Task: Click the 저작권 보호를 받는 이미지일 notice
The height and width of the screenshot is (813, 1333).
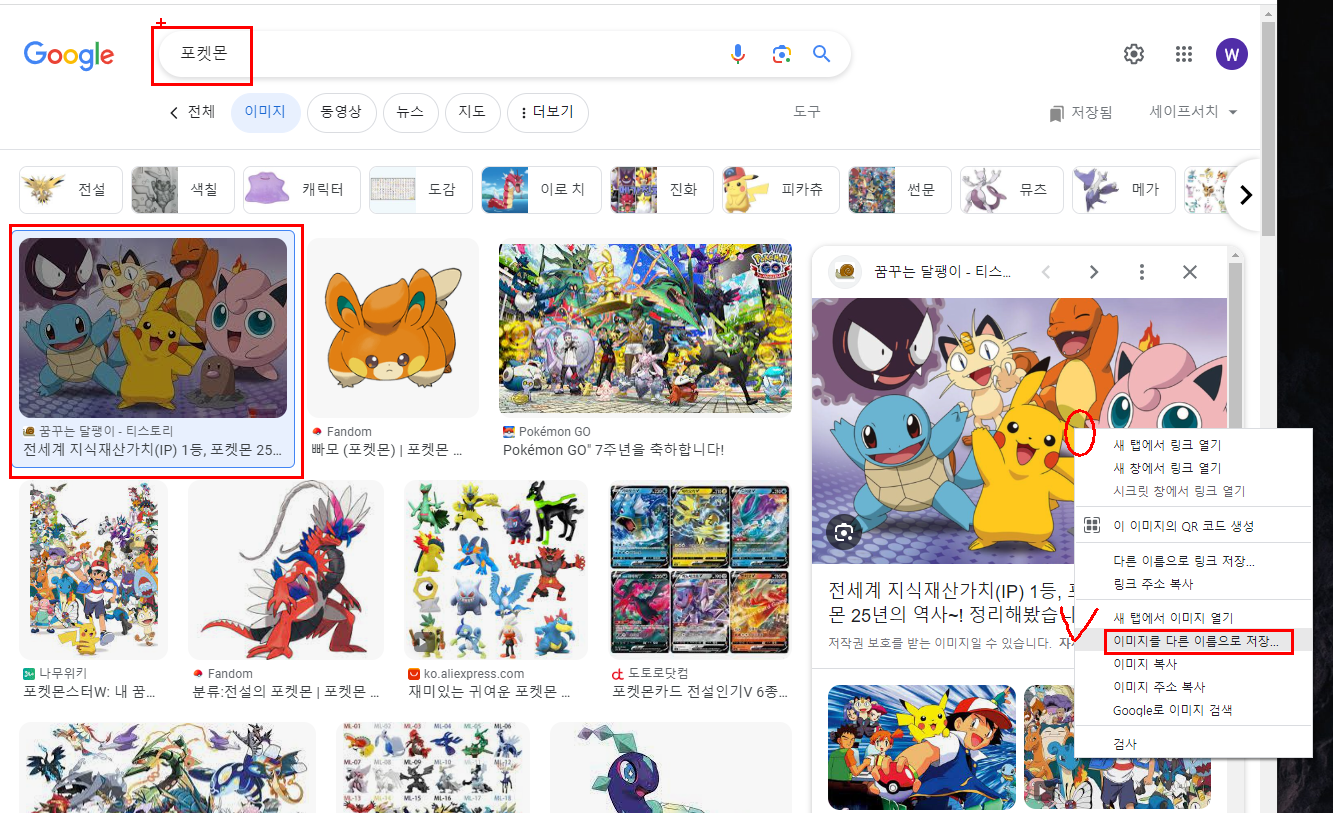Action: point(940,643)
